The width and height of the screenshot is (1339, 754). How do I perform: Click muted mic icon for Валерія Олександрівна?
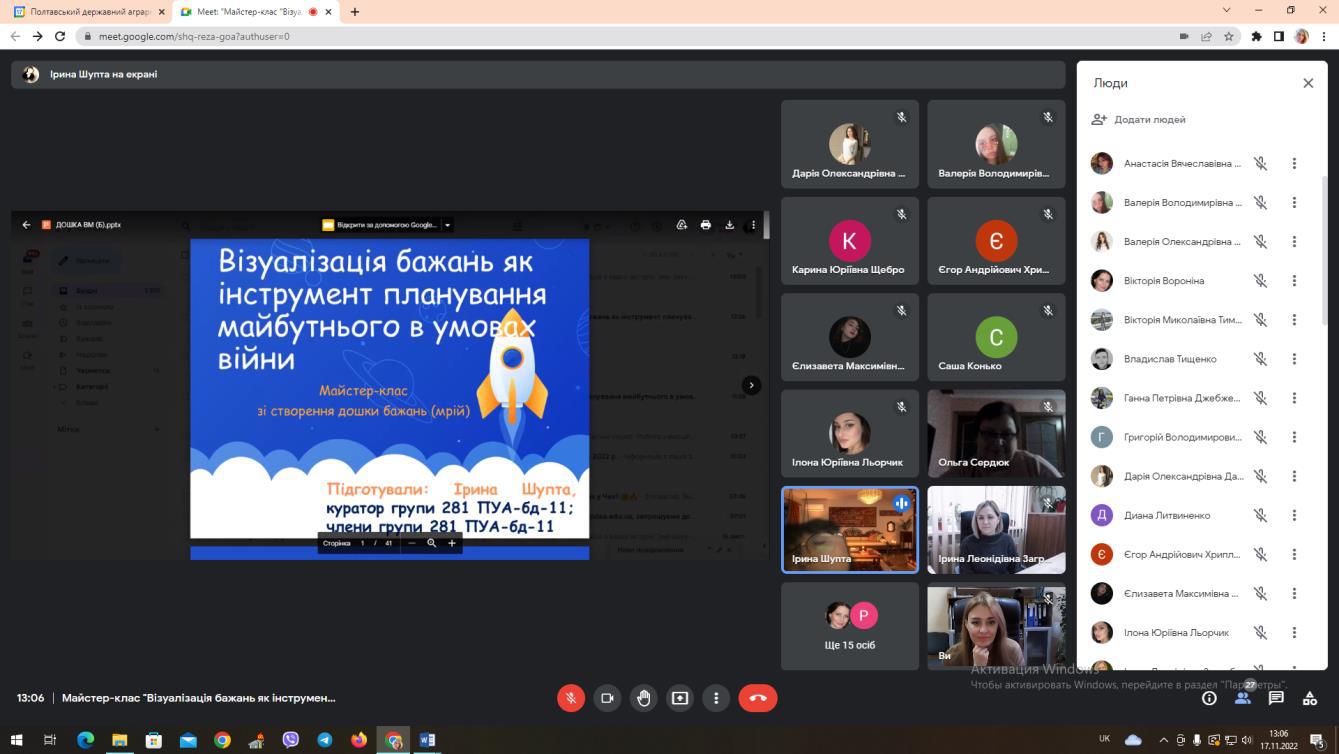coord(1261,241)
